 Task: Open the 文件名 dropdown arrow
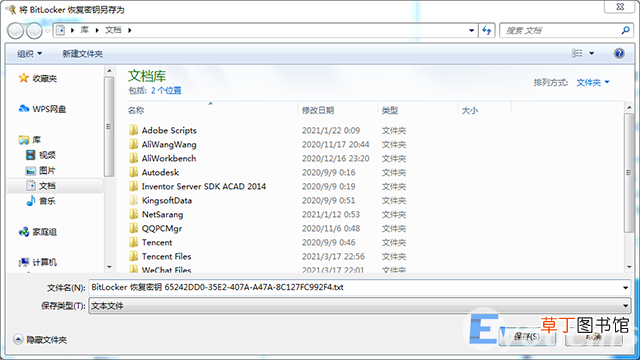click(625, 288)
